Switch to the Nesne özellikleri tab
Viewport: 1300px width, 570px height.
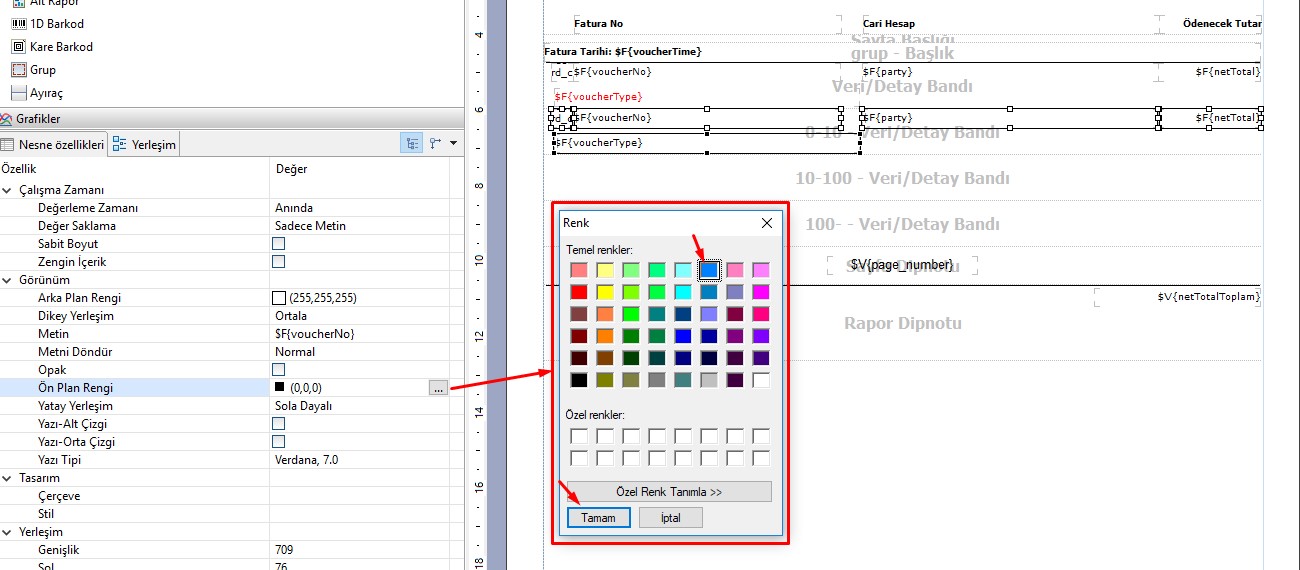[x=53, y=144]
